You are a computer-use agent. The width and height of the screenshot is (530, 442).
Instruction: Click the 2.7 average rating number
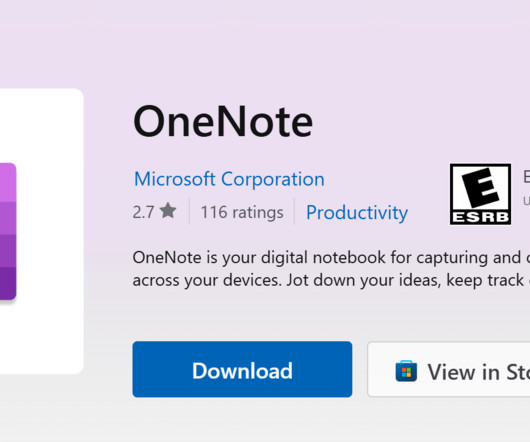click(143, 212)
